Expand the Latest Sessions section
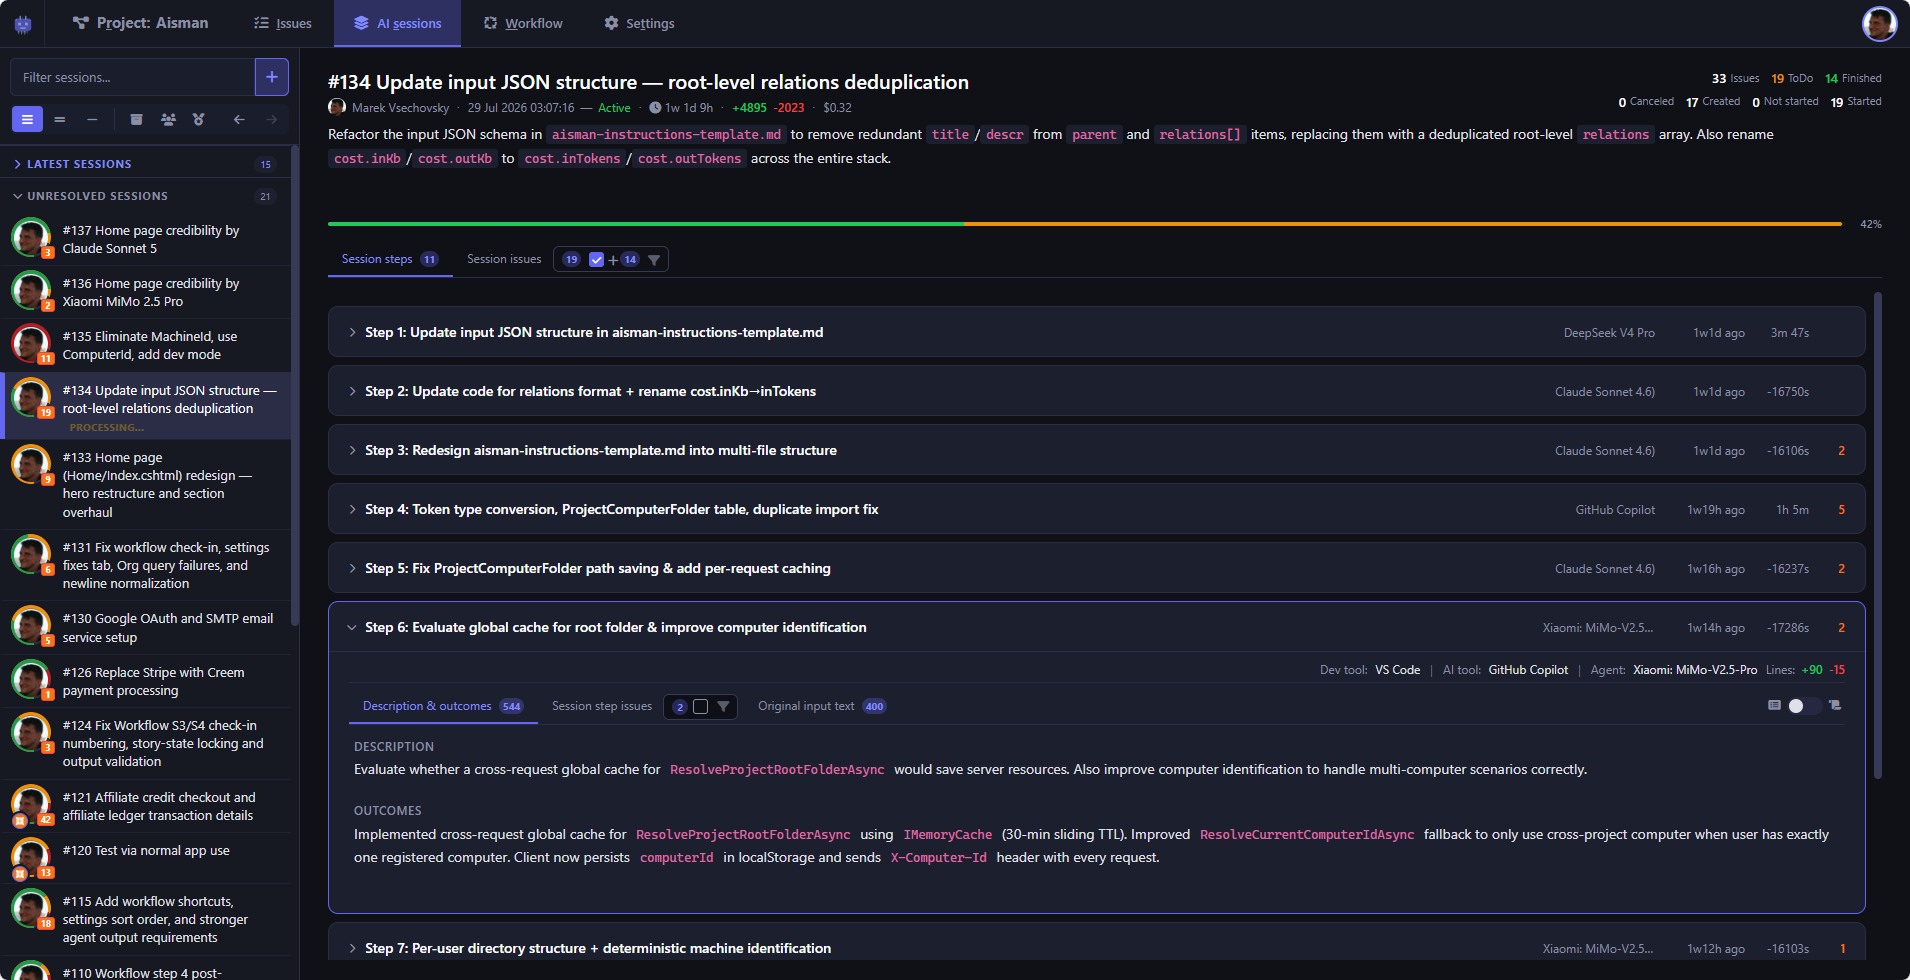1910x980 pixels. 145,164
